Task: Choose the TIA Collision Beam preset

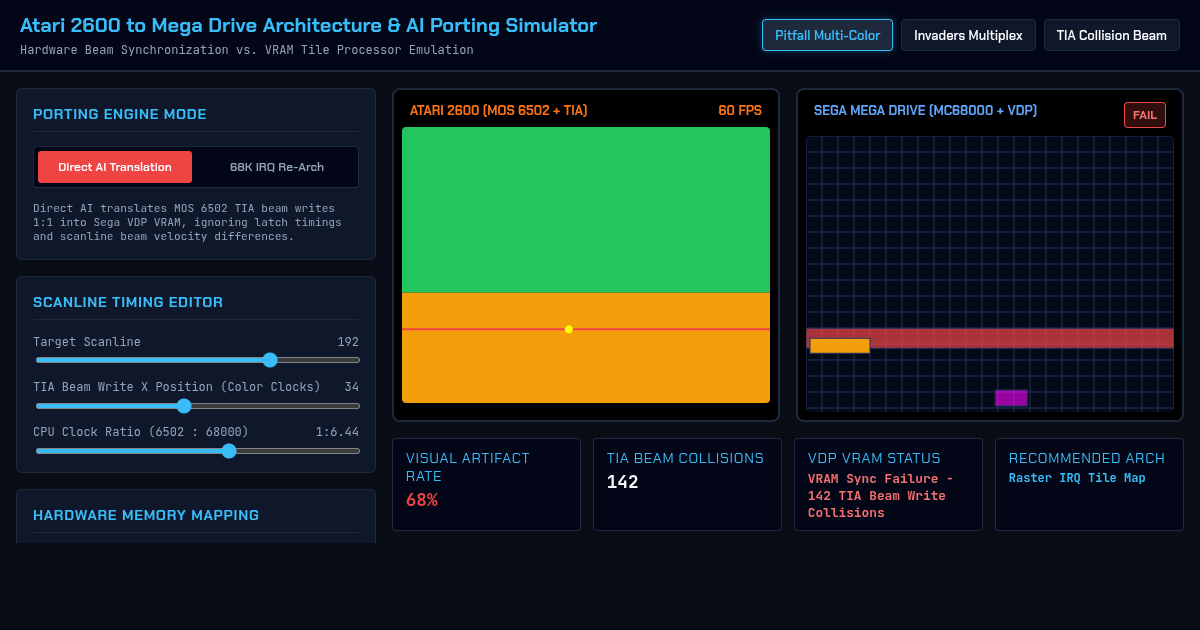Action: (1112, 35)
